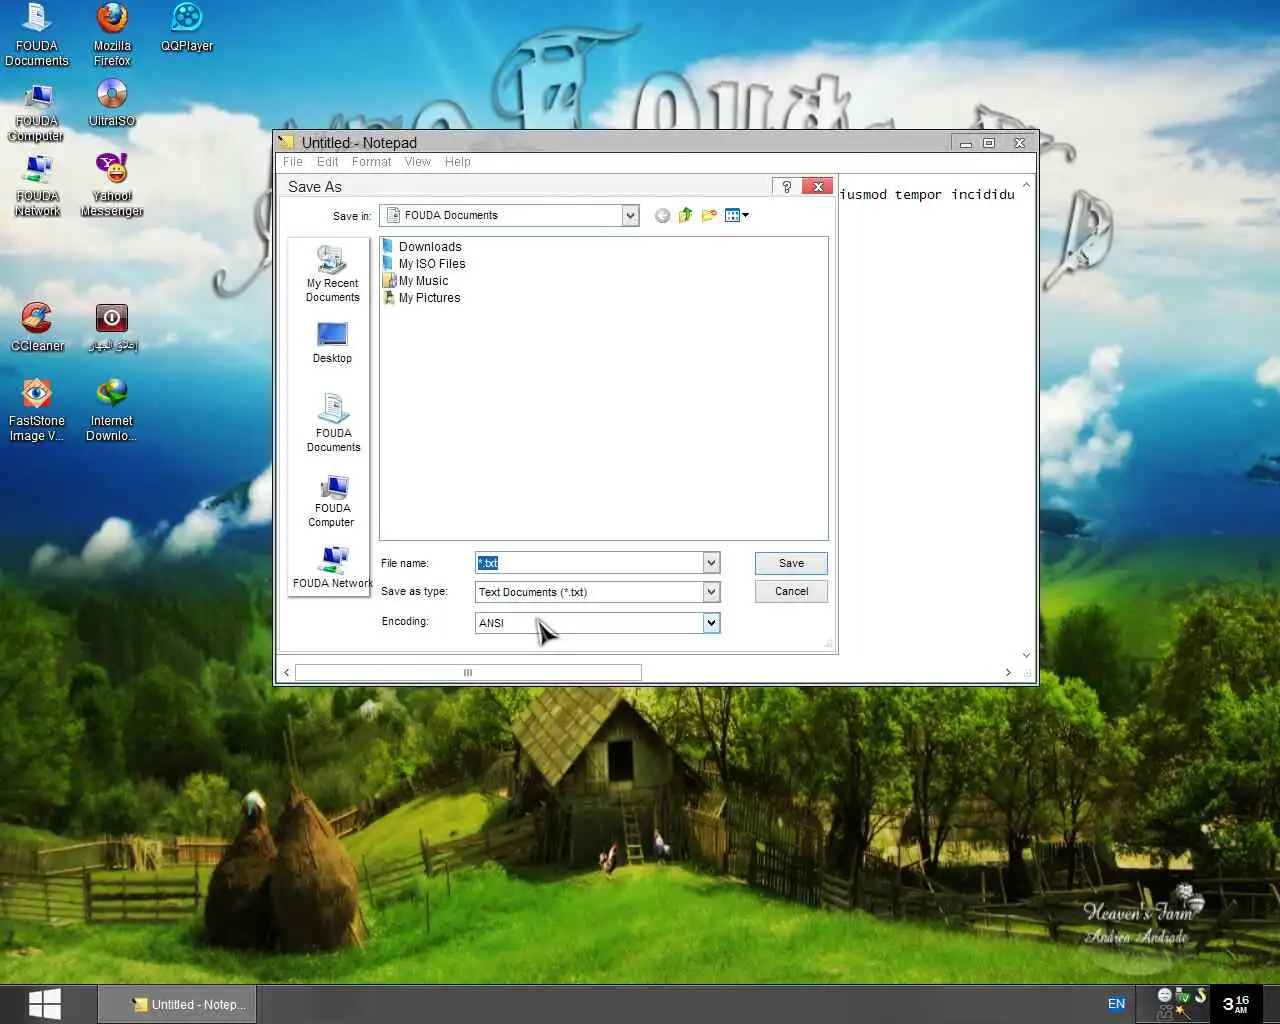
Task: Click the File name input field
Action: 589,563
